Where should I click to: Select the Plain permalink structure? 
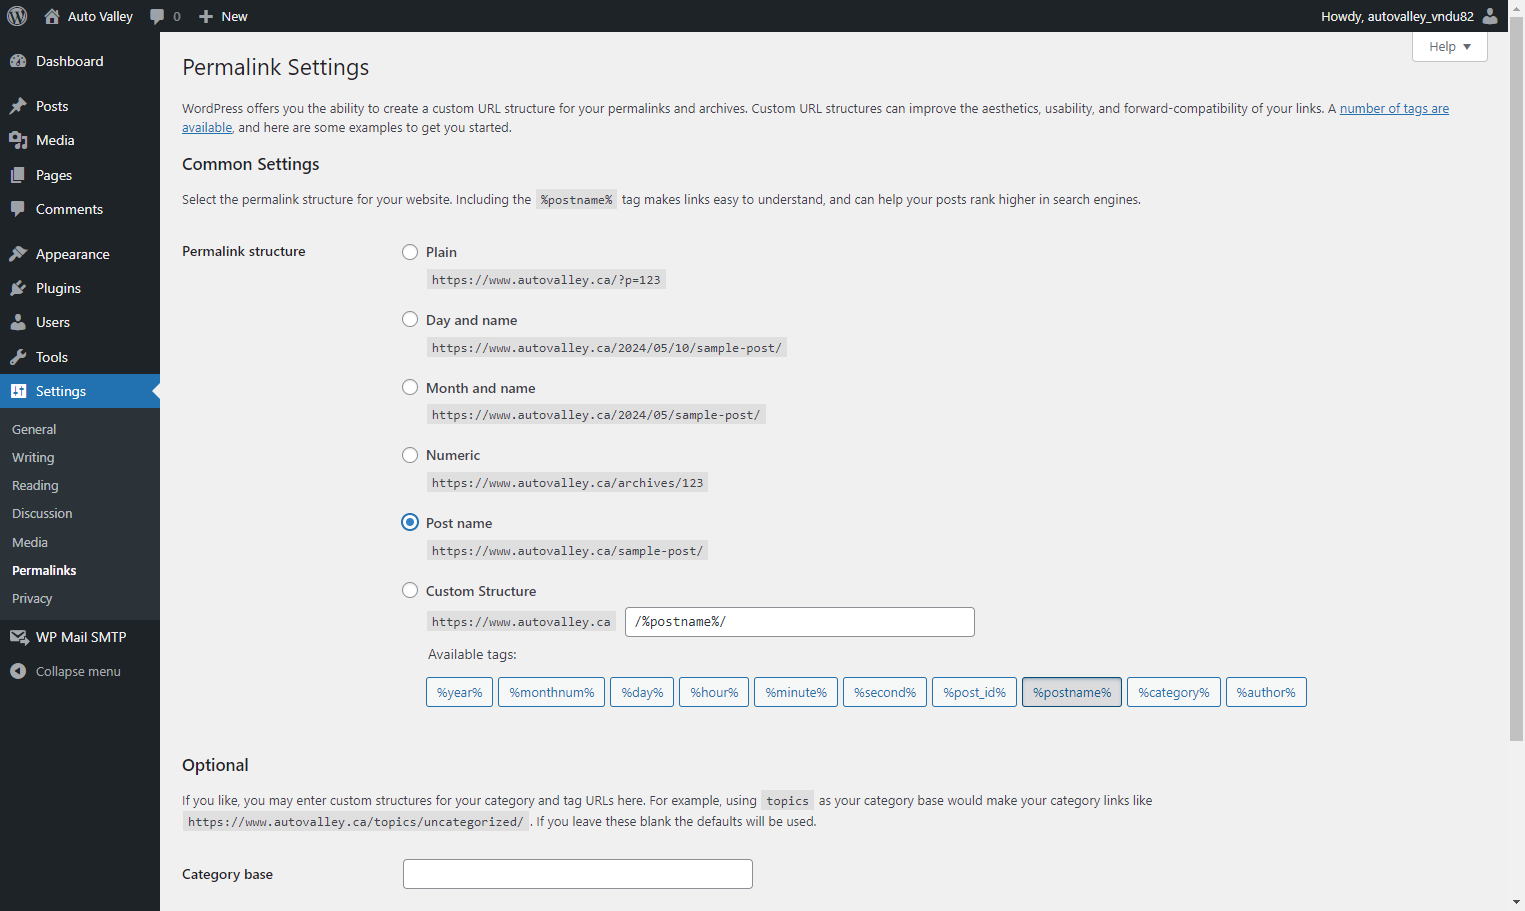pyautogui.click(x=410, y=252)
